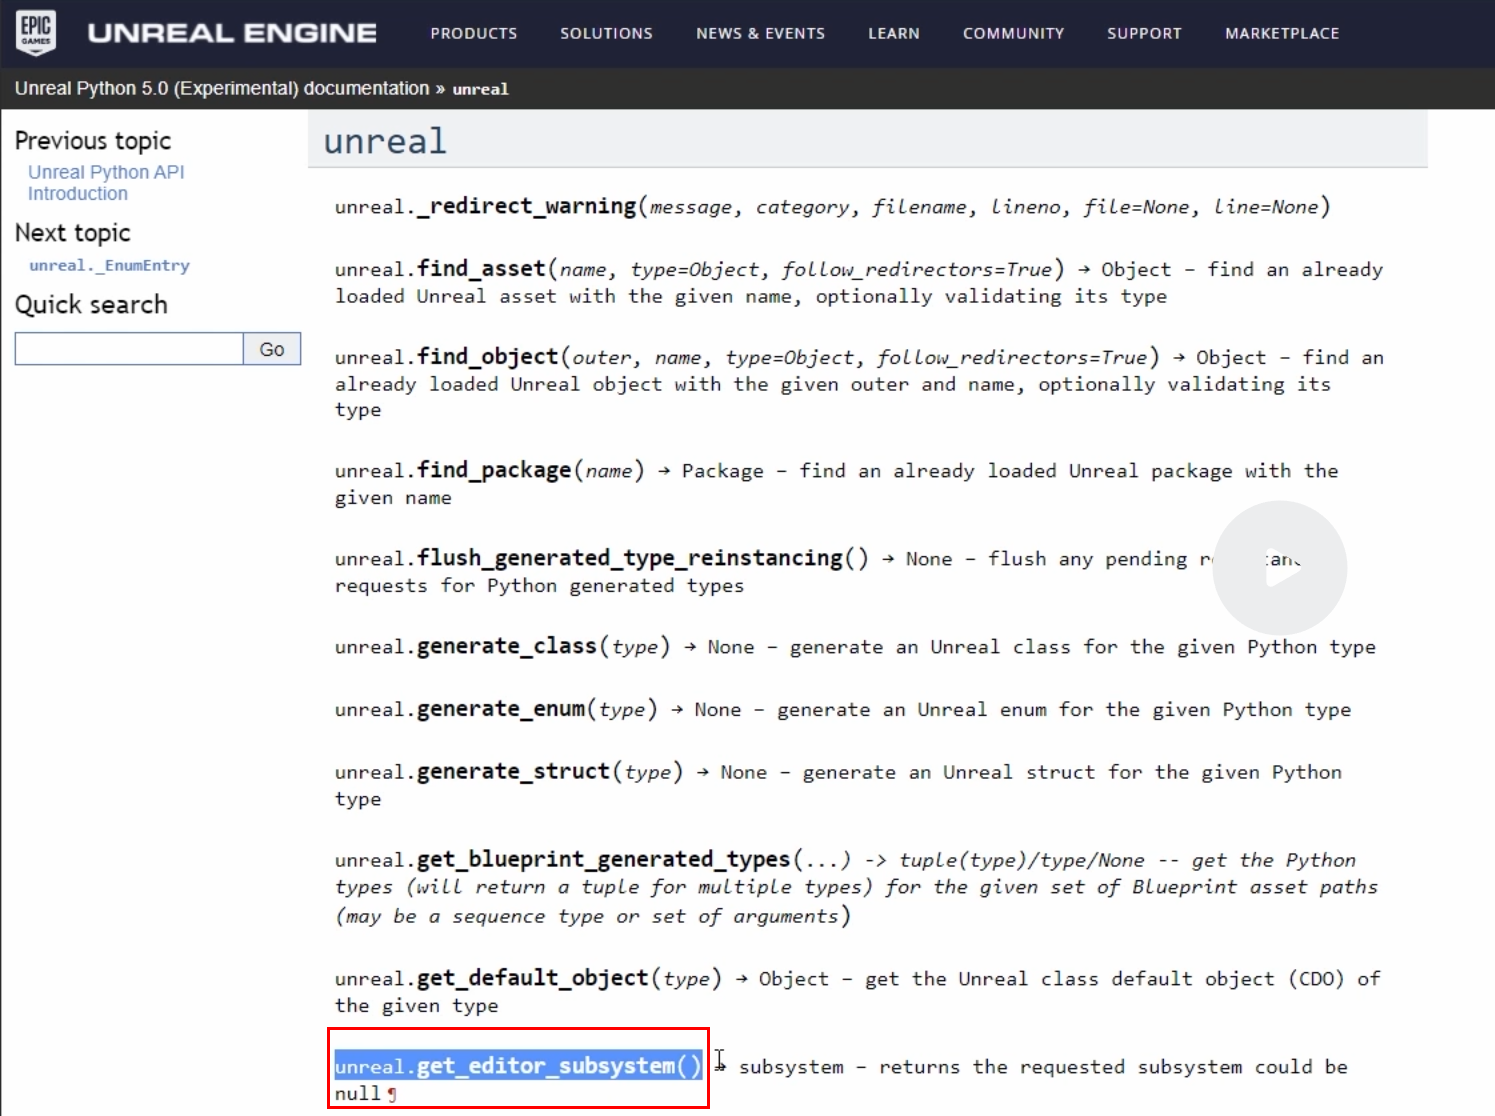Open the Community menu

[x=1013, y=33]
